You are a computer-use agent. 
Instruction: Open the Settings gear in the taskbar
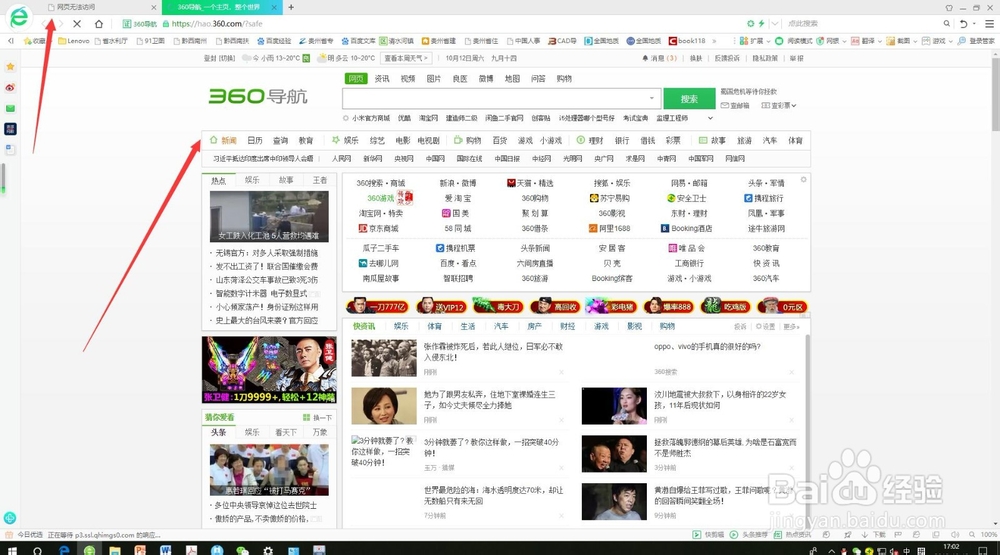coord(268,550)
